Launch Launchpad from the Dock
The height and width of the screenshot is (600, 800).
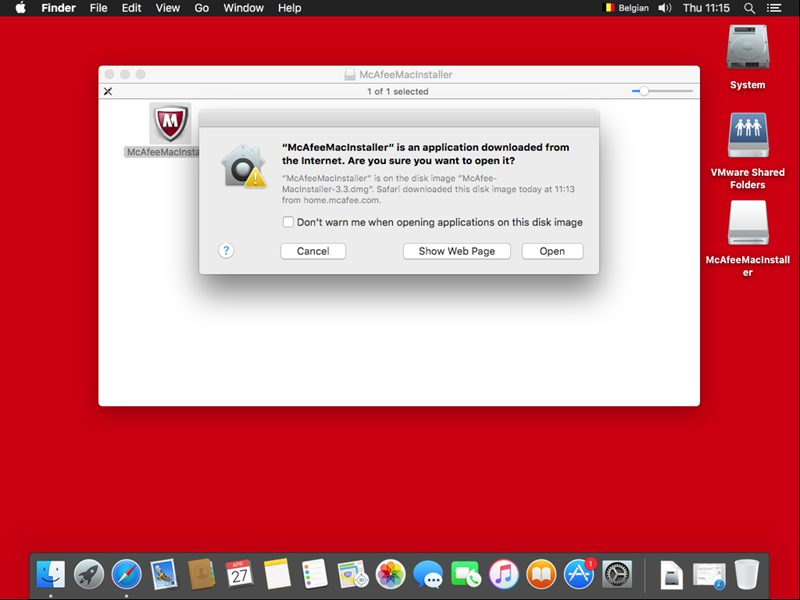(89, 574)
